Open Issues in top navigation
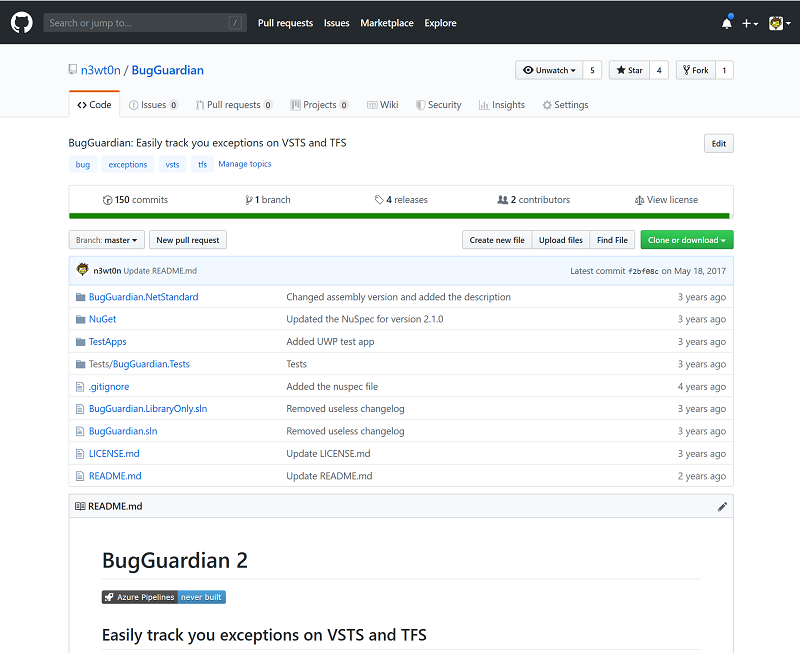 tap(336, 23)
